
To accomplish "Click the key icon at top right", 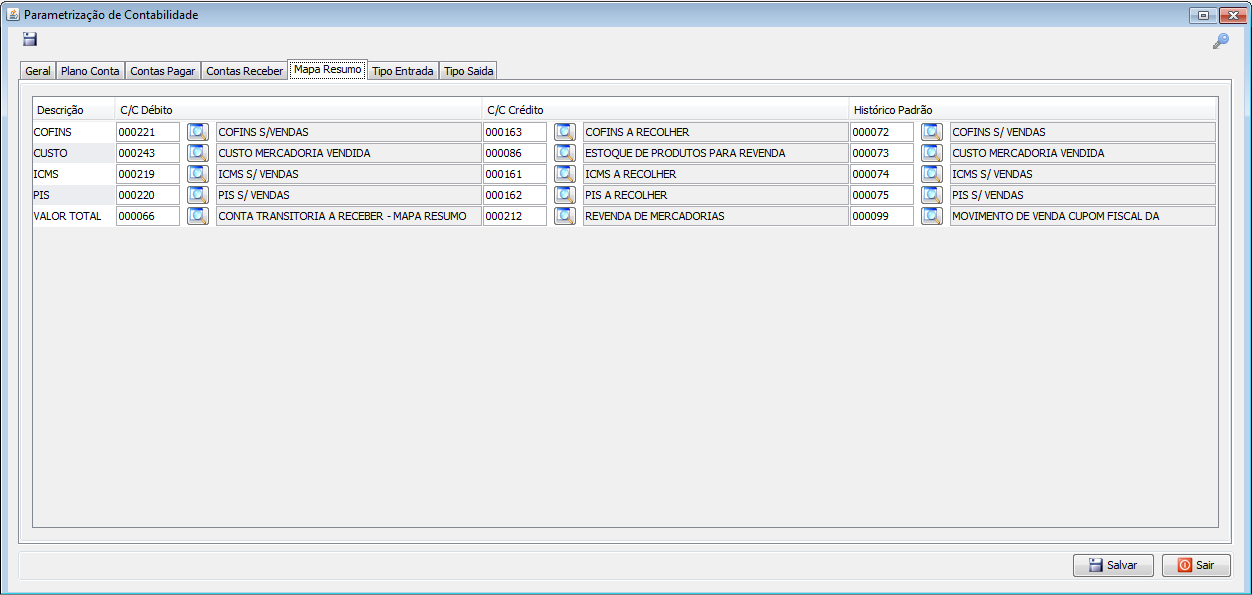I will tap(1220, 41).
